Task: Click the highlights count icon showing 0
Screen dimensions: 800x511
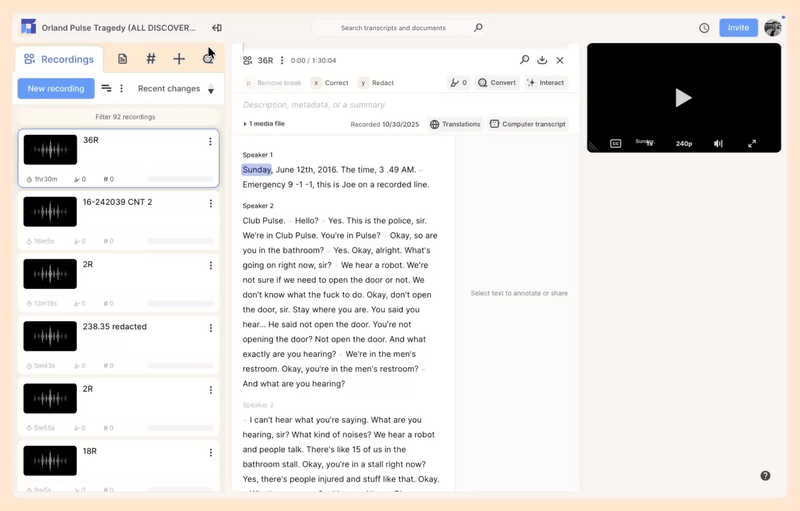Action: point(458,83)
